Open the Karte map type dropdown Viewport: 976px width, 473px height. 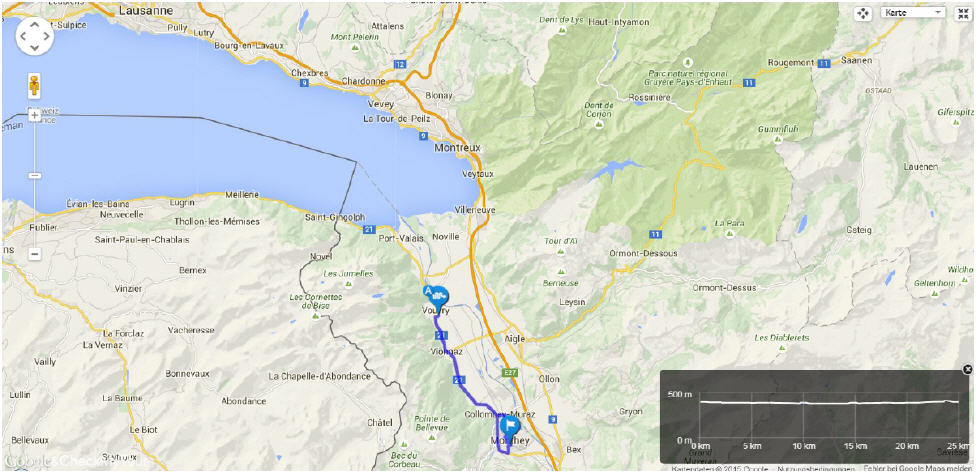click(913, 13)
